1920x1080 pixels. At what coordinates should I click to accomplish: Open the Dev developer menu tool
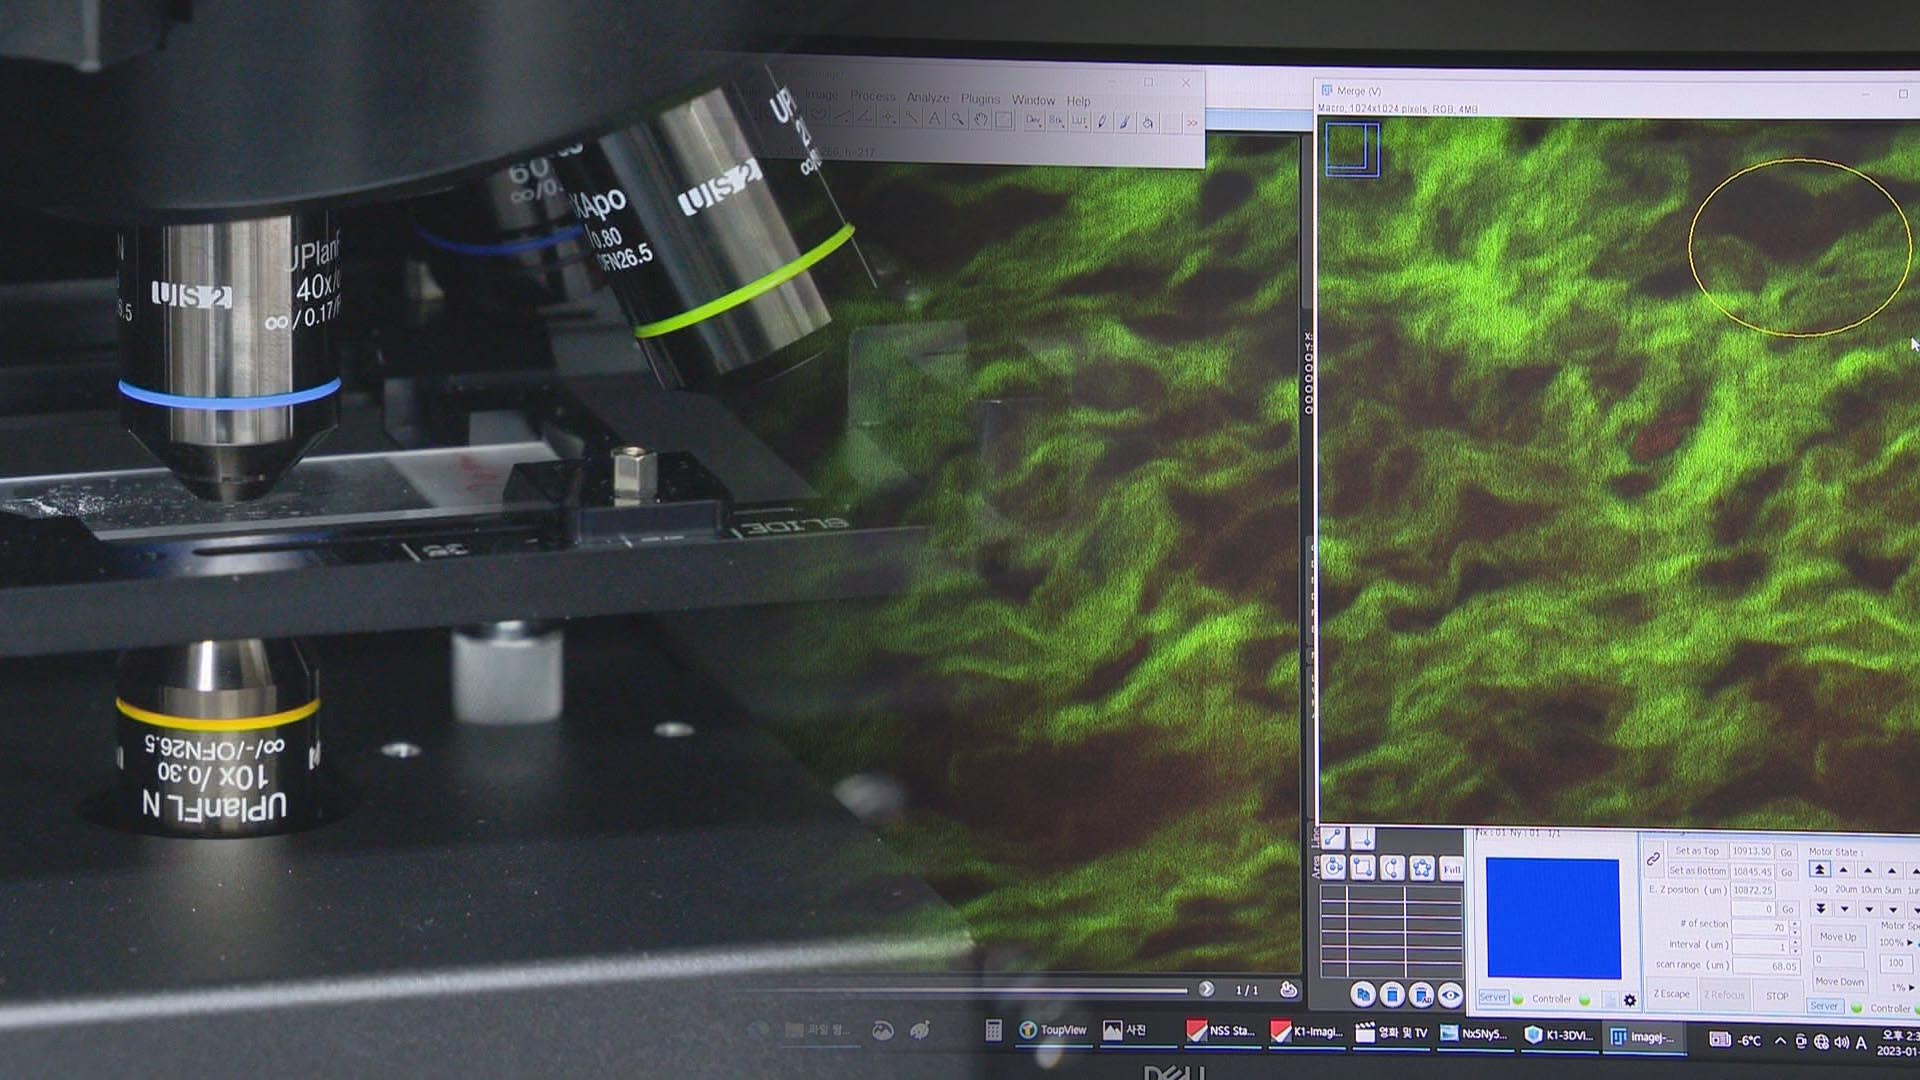point(1034,121)
